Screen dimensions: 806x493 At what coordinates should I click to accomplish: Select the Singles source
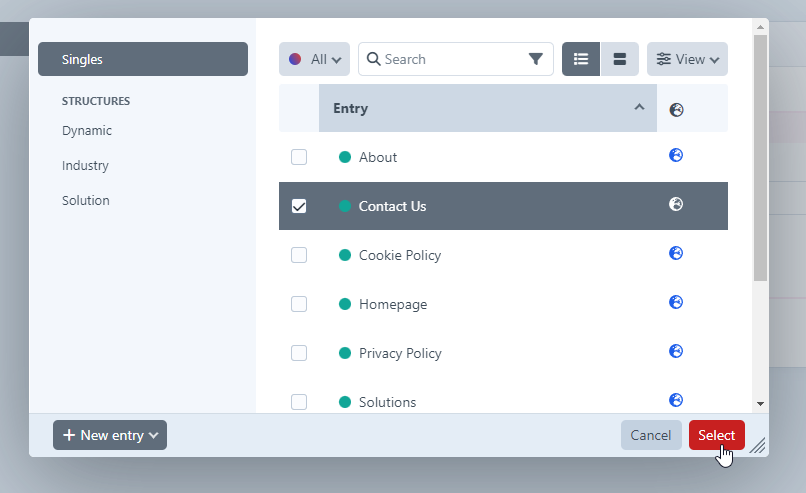143,59
